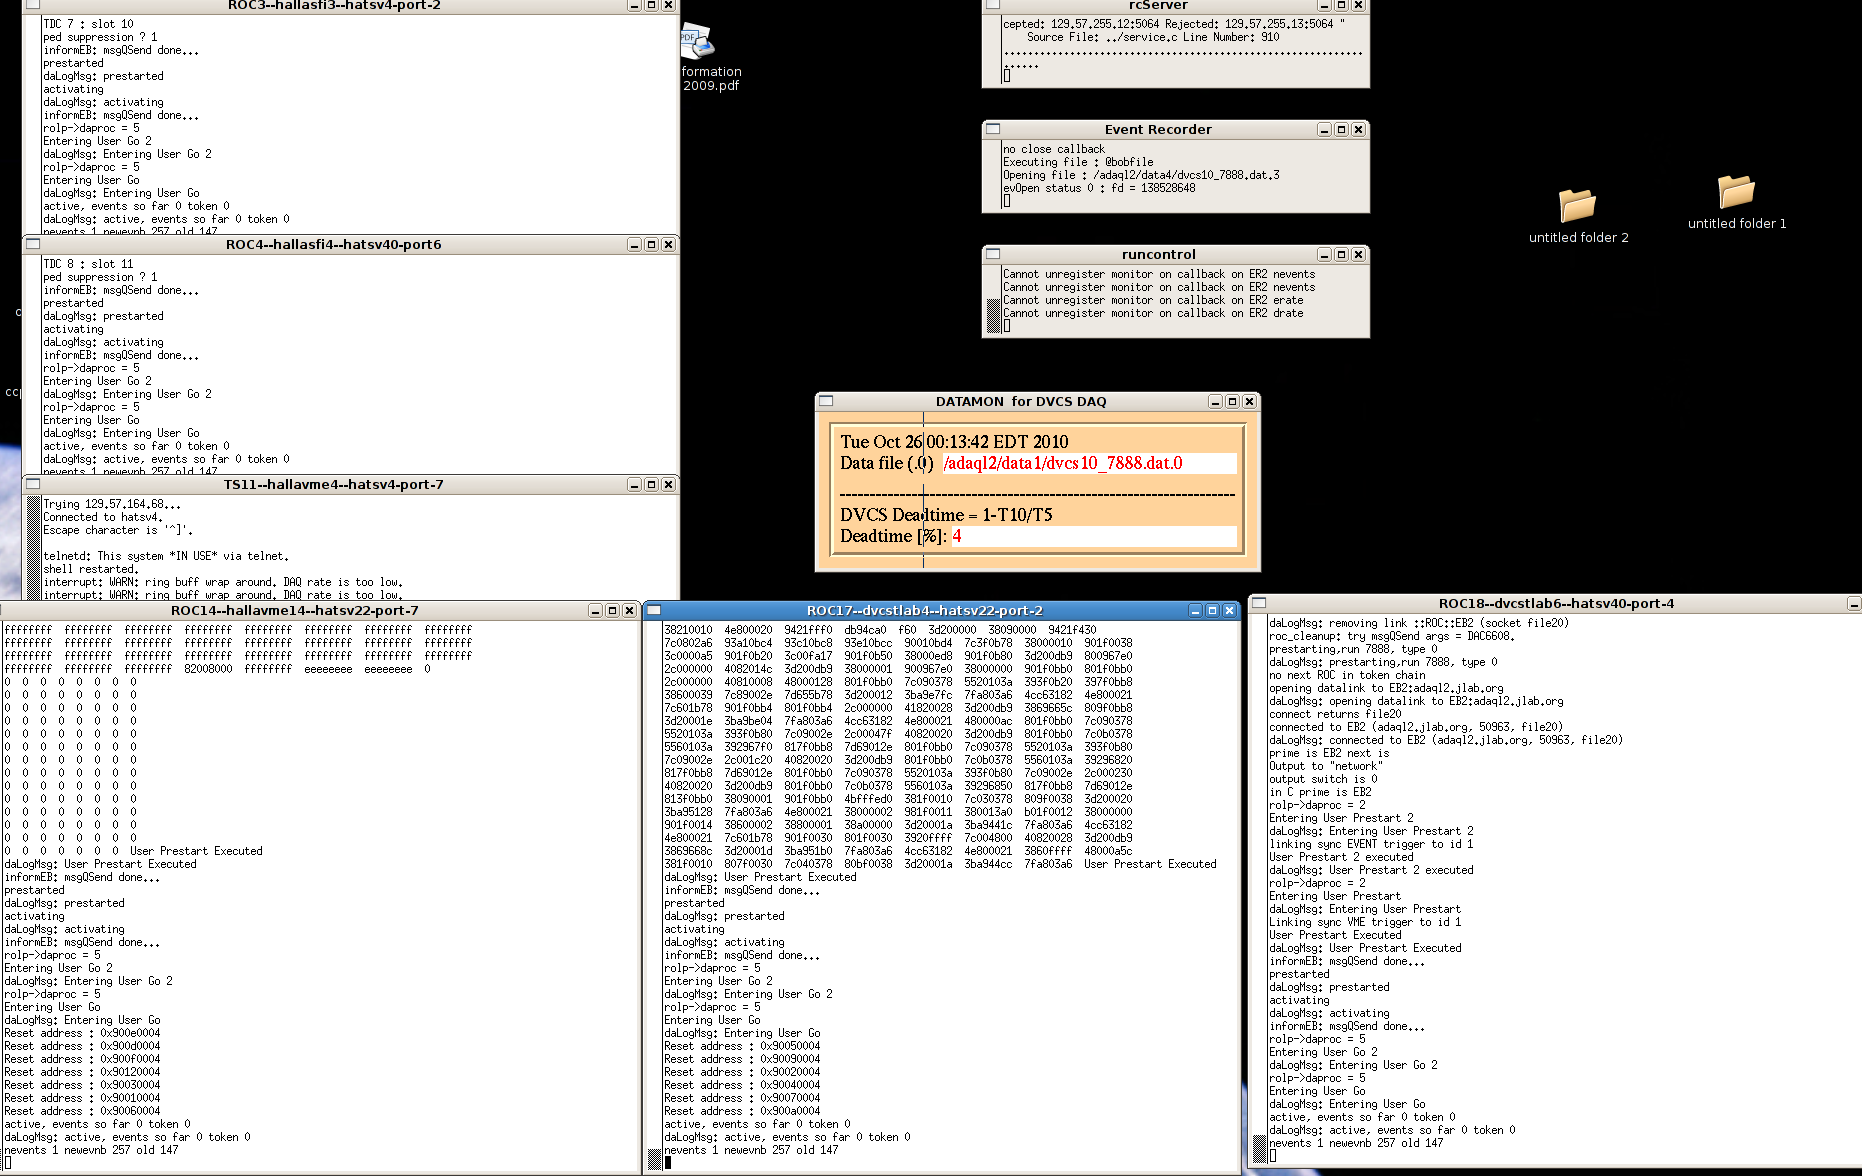Focus the ROC14--hallavme14 title bar
The width and height of the screenshot is (1862, 1176).
tap(295, 610)
